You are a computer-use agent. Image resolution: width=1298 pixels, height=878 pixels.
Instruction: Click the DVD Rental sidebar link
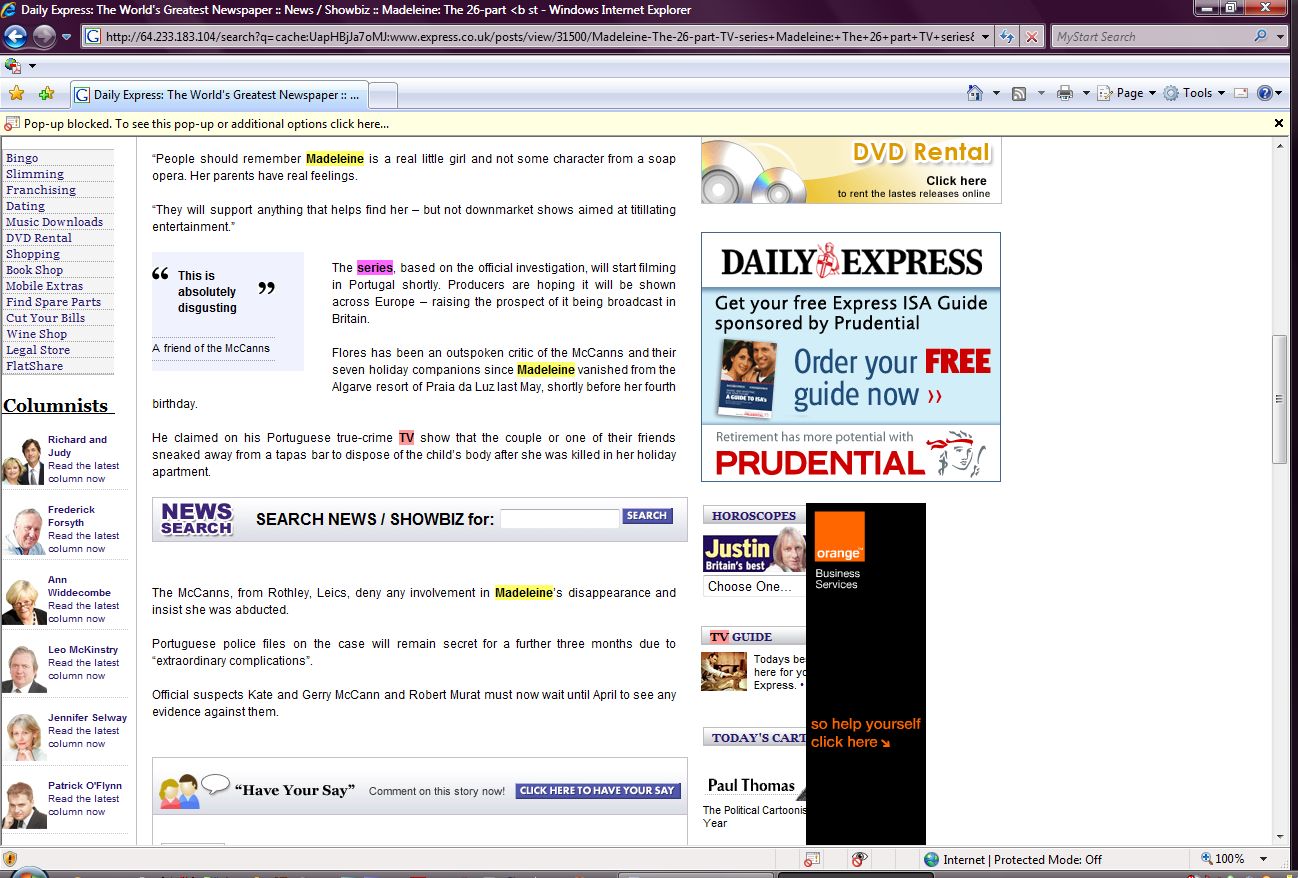39,238
